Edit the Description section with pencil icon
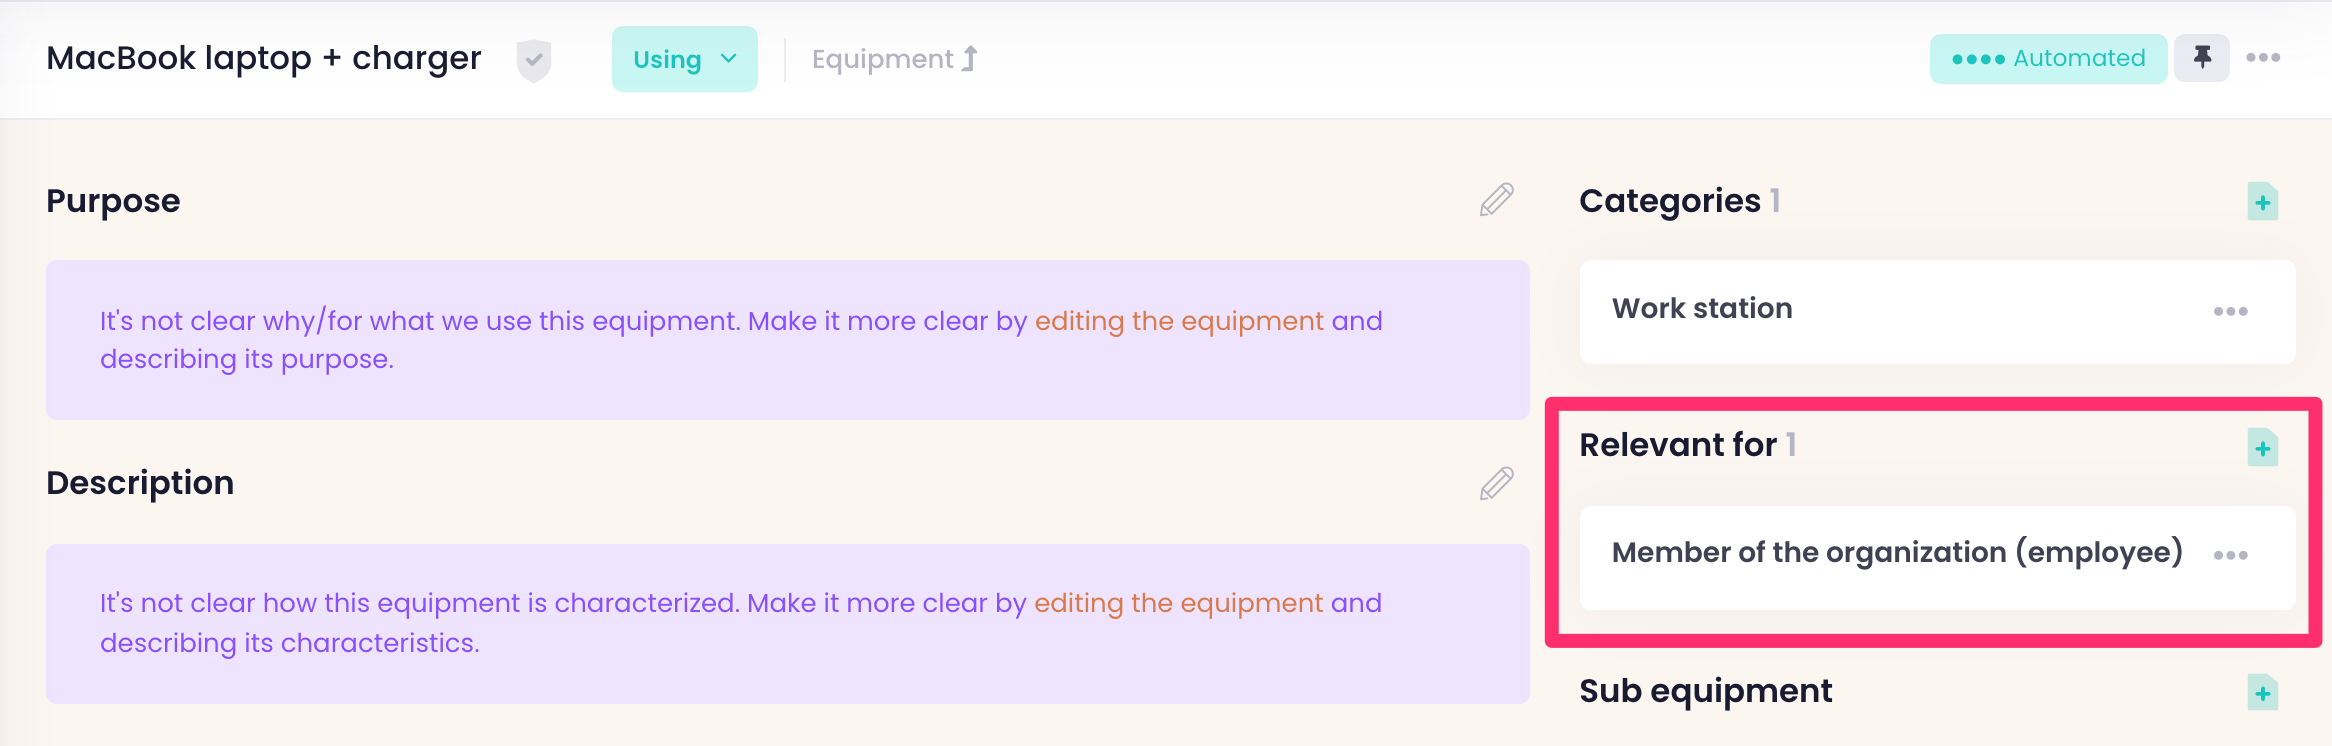Screen dimensions: 2332x746 pos(1496,483)
